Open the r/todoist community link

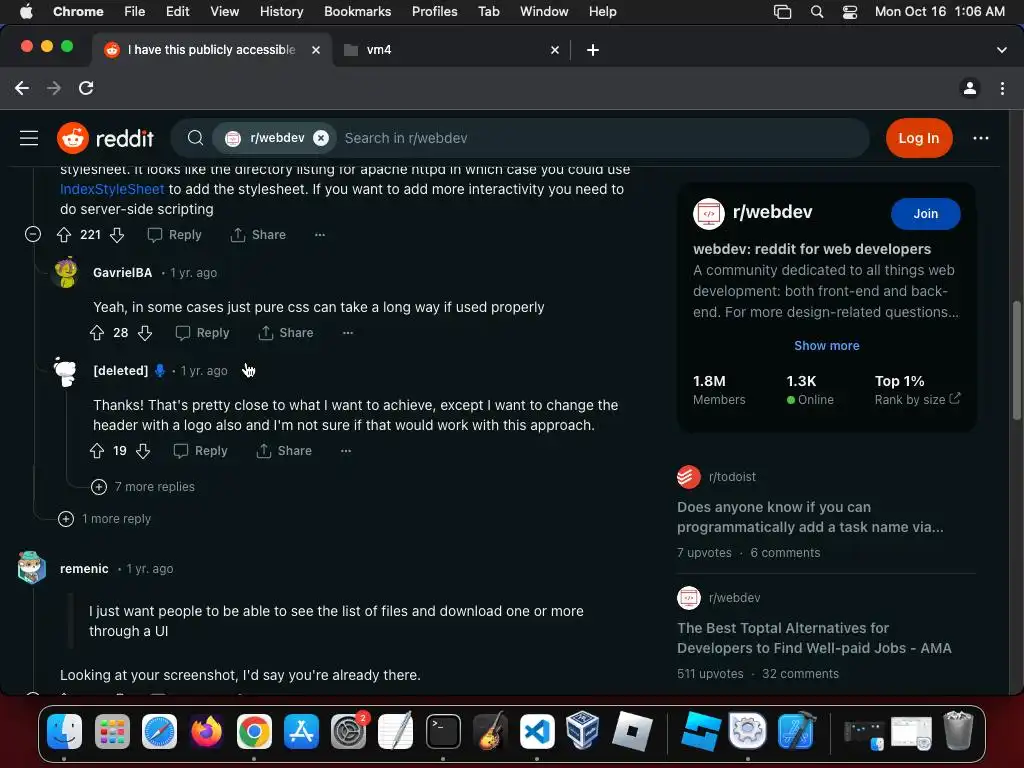tap(732, 477)
